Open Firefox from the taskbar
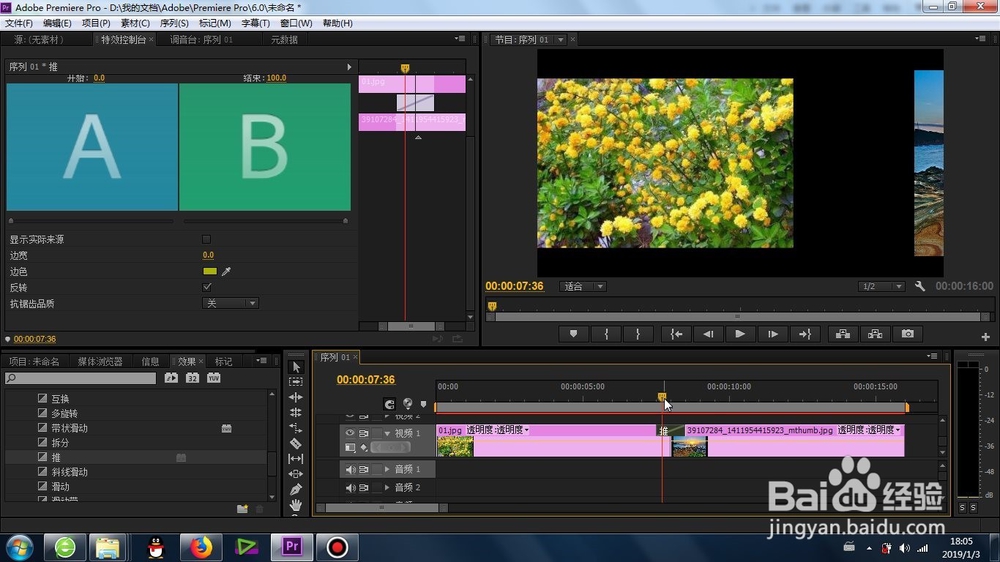The image size is (1000, 562). pos(200,547)
